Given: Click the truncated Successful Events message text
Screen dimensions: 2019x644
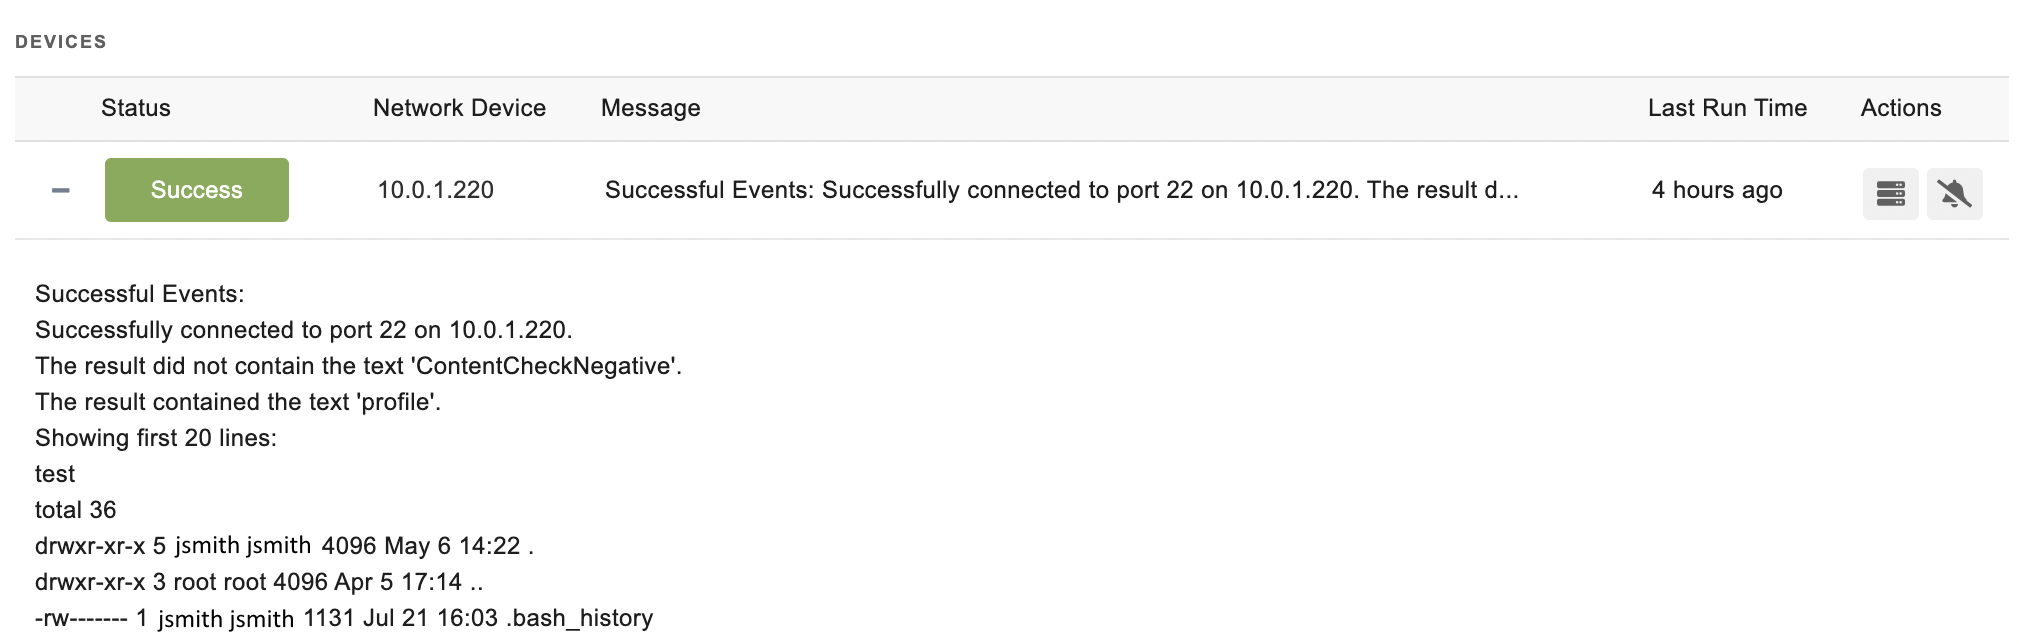Looking at the screenshot, I should (x=1061, y=190).
